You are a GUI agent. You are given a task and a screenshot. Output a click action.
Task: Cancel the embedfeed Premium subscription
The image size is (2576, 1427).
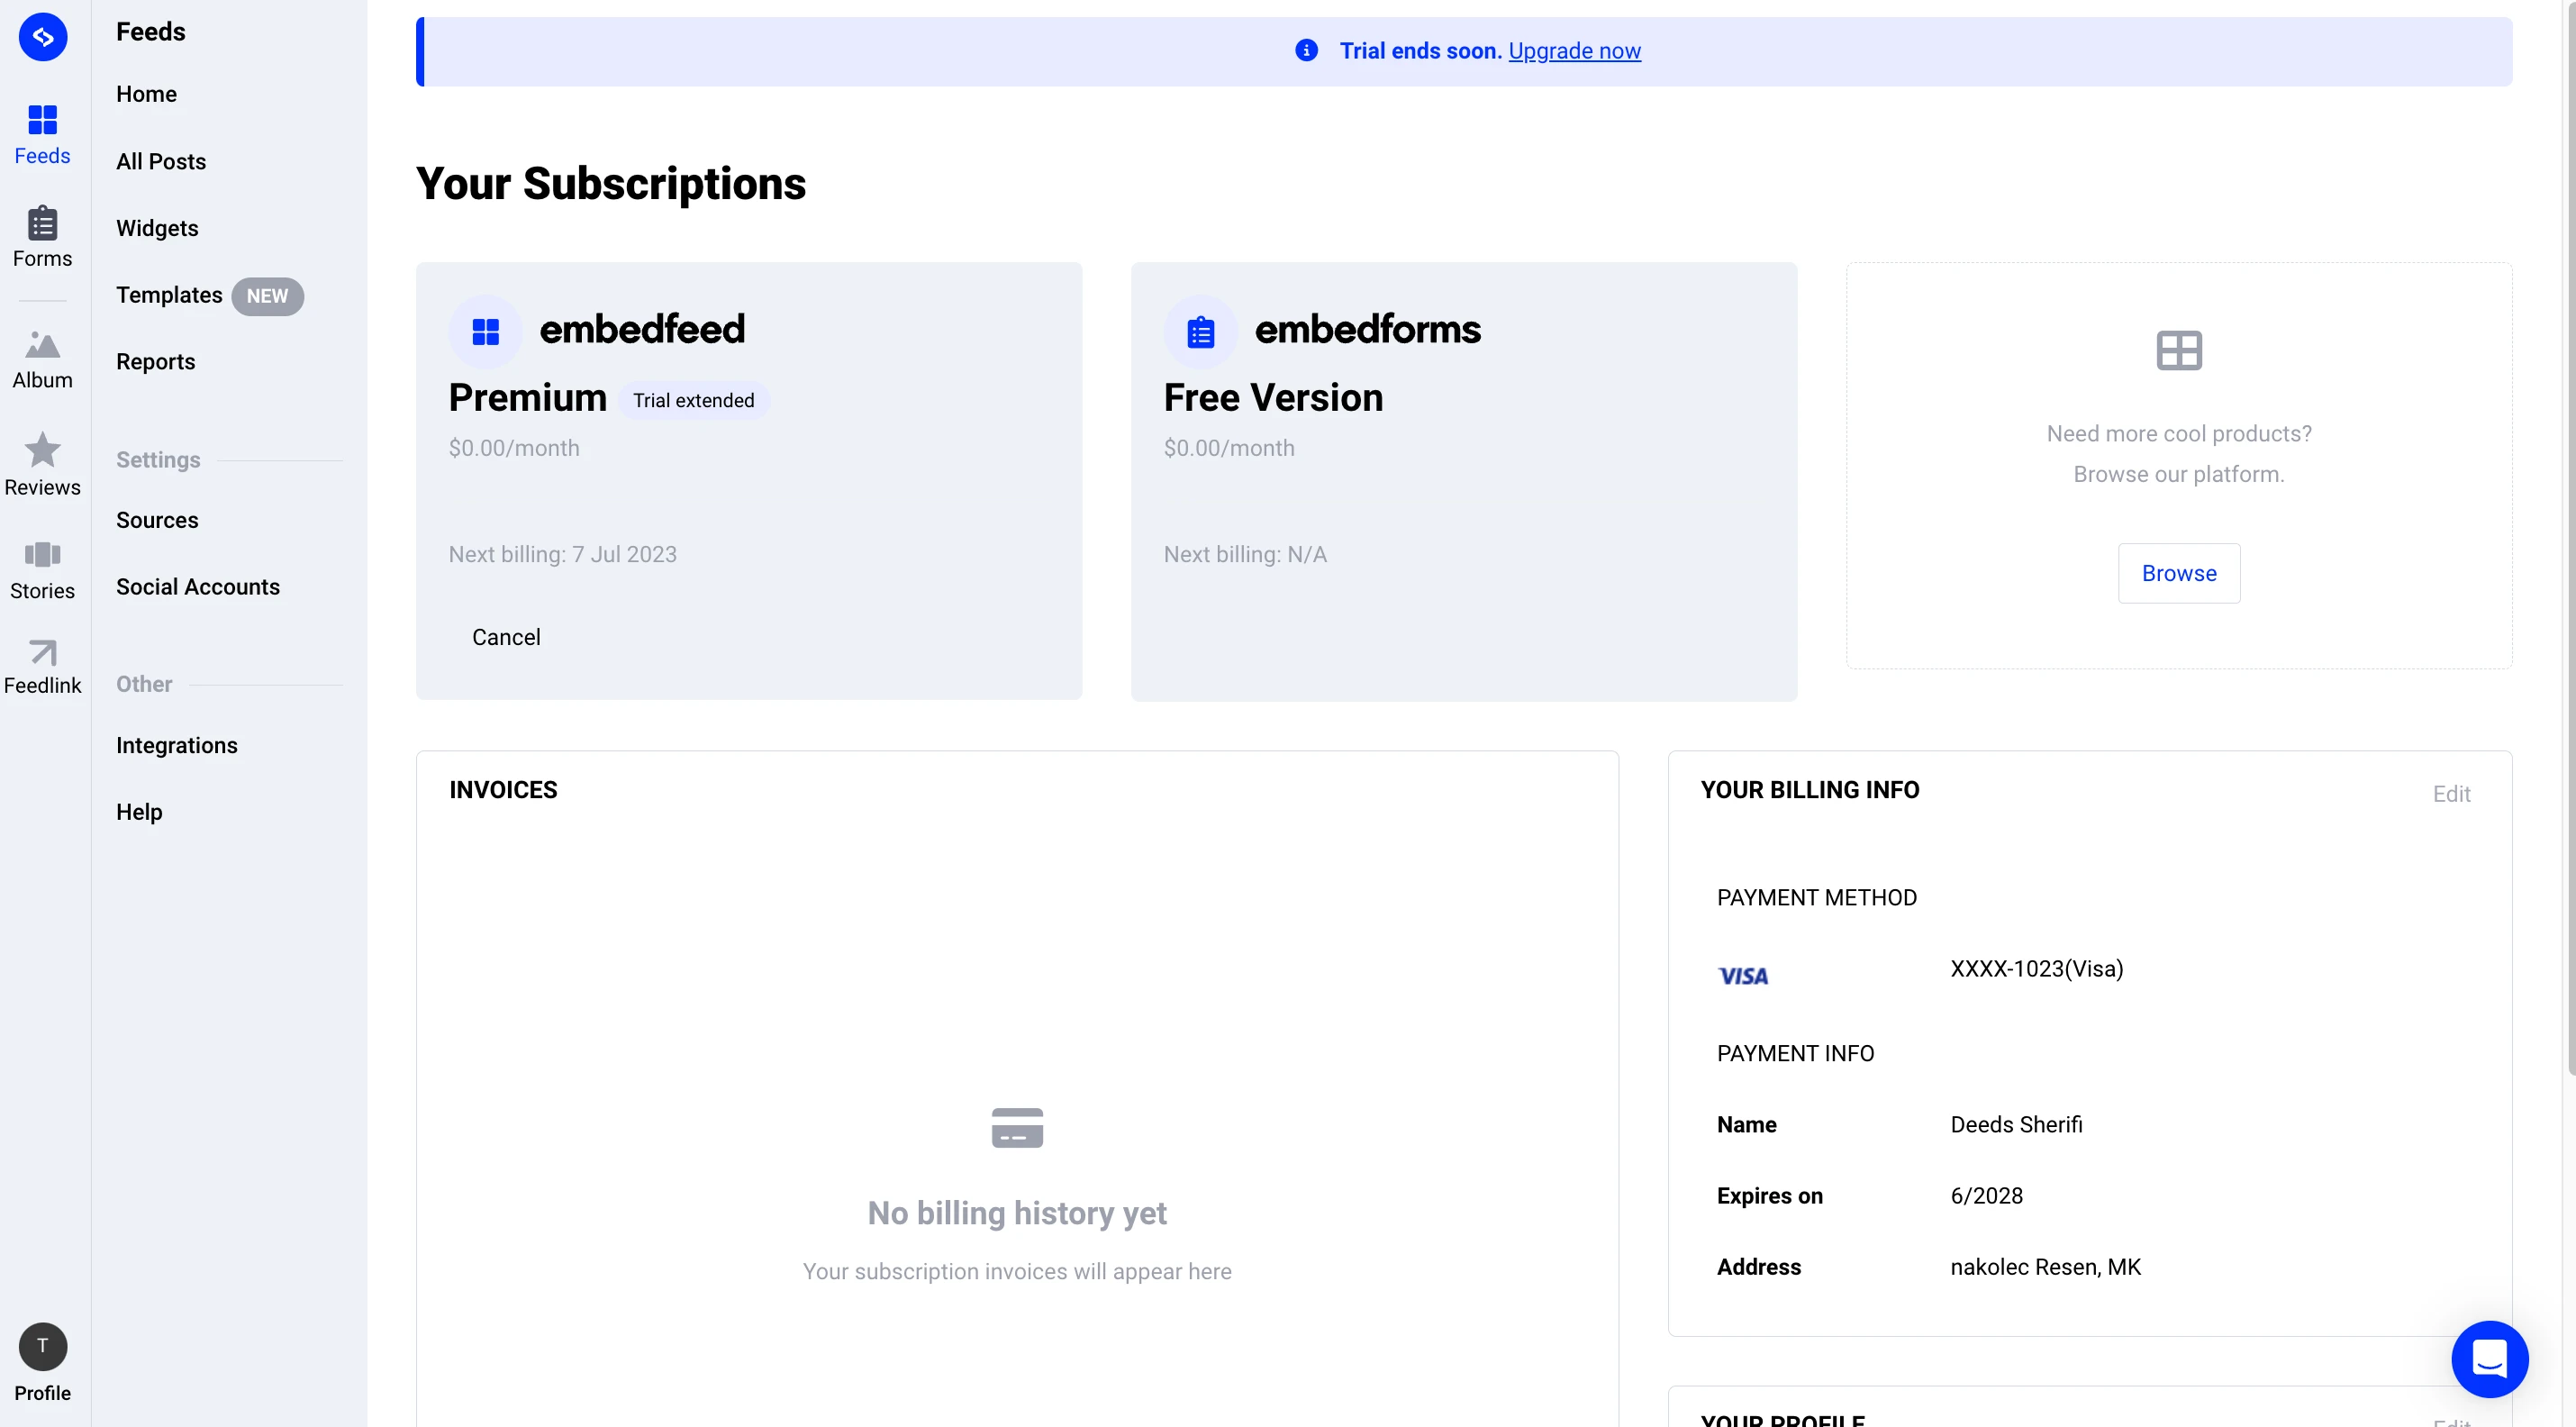(506, 637)
